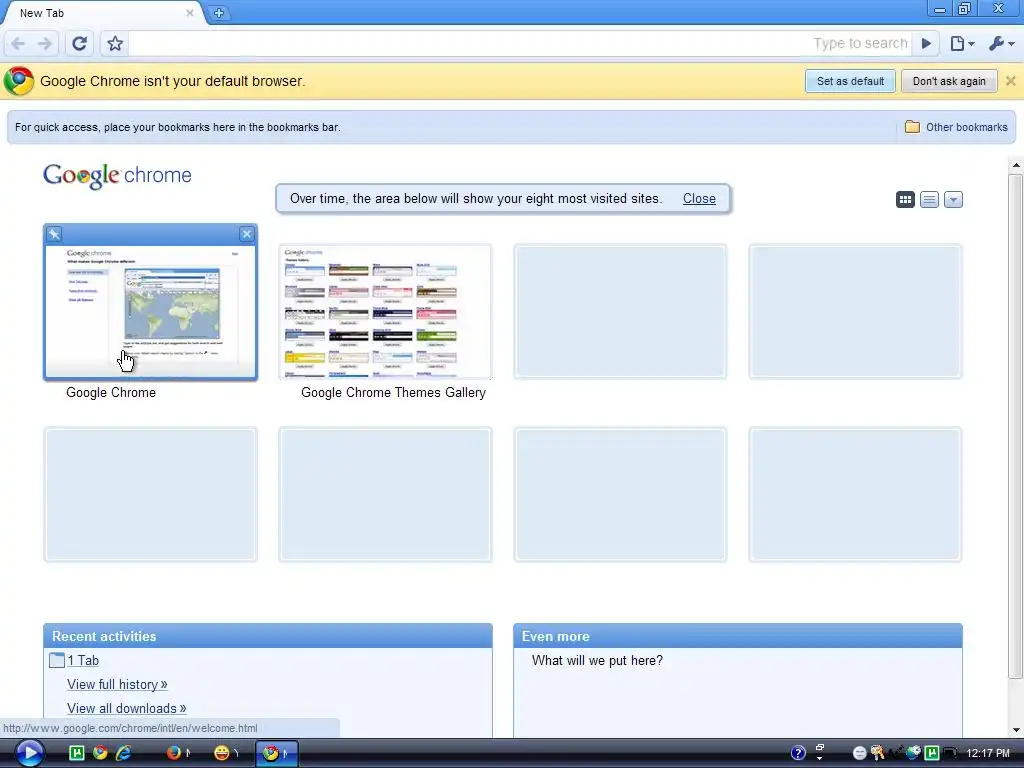
Task: Click the Even more header
Action: (x=738, y=636)
